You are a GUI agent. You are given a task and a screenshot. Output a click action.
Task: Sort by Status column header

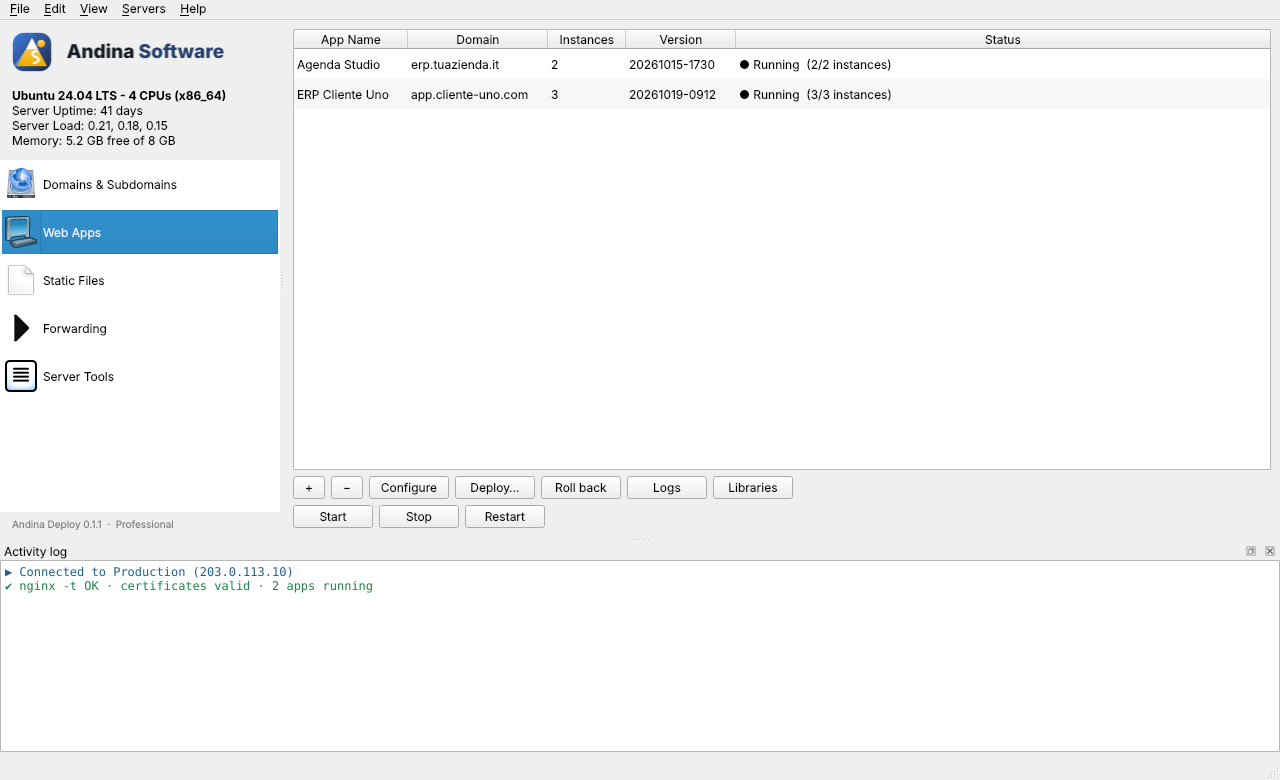coord(1003,40)
